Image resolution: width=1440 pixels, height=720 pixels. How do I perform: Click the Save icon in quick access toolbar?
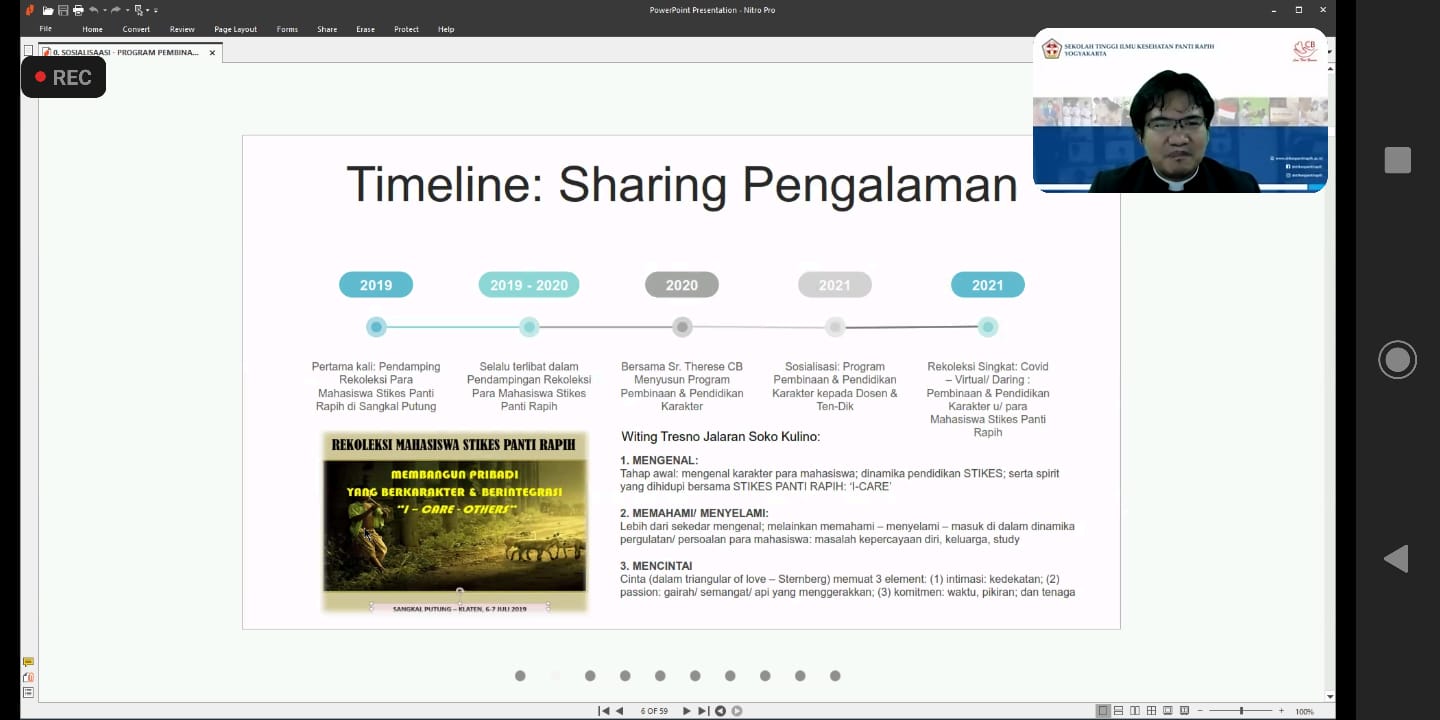[x=63, y=10]
